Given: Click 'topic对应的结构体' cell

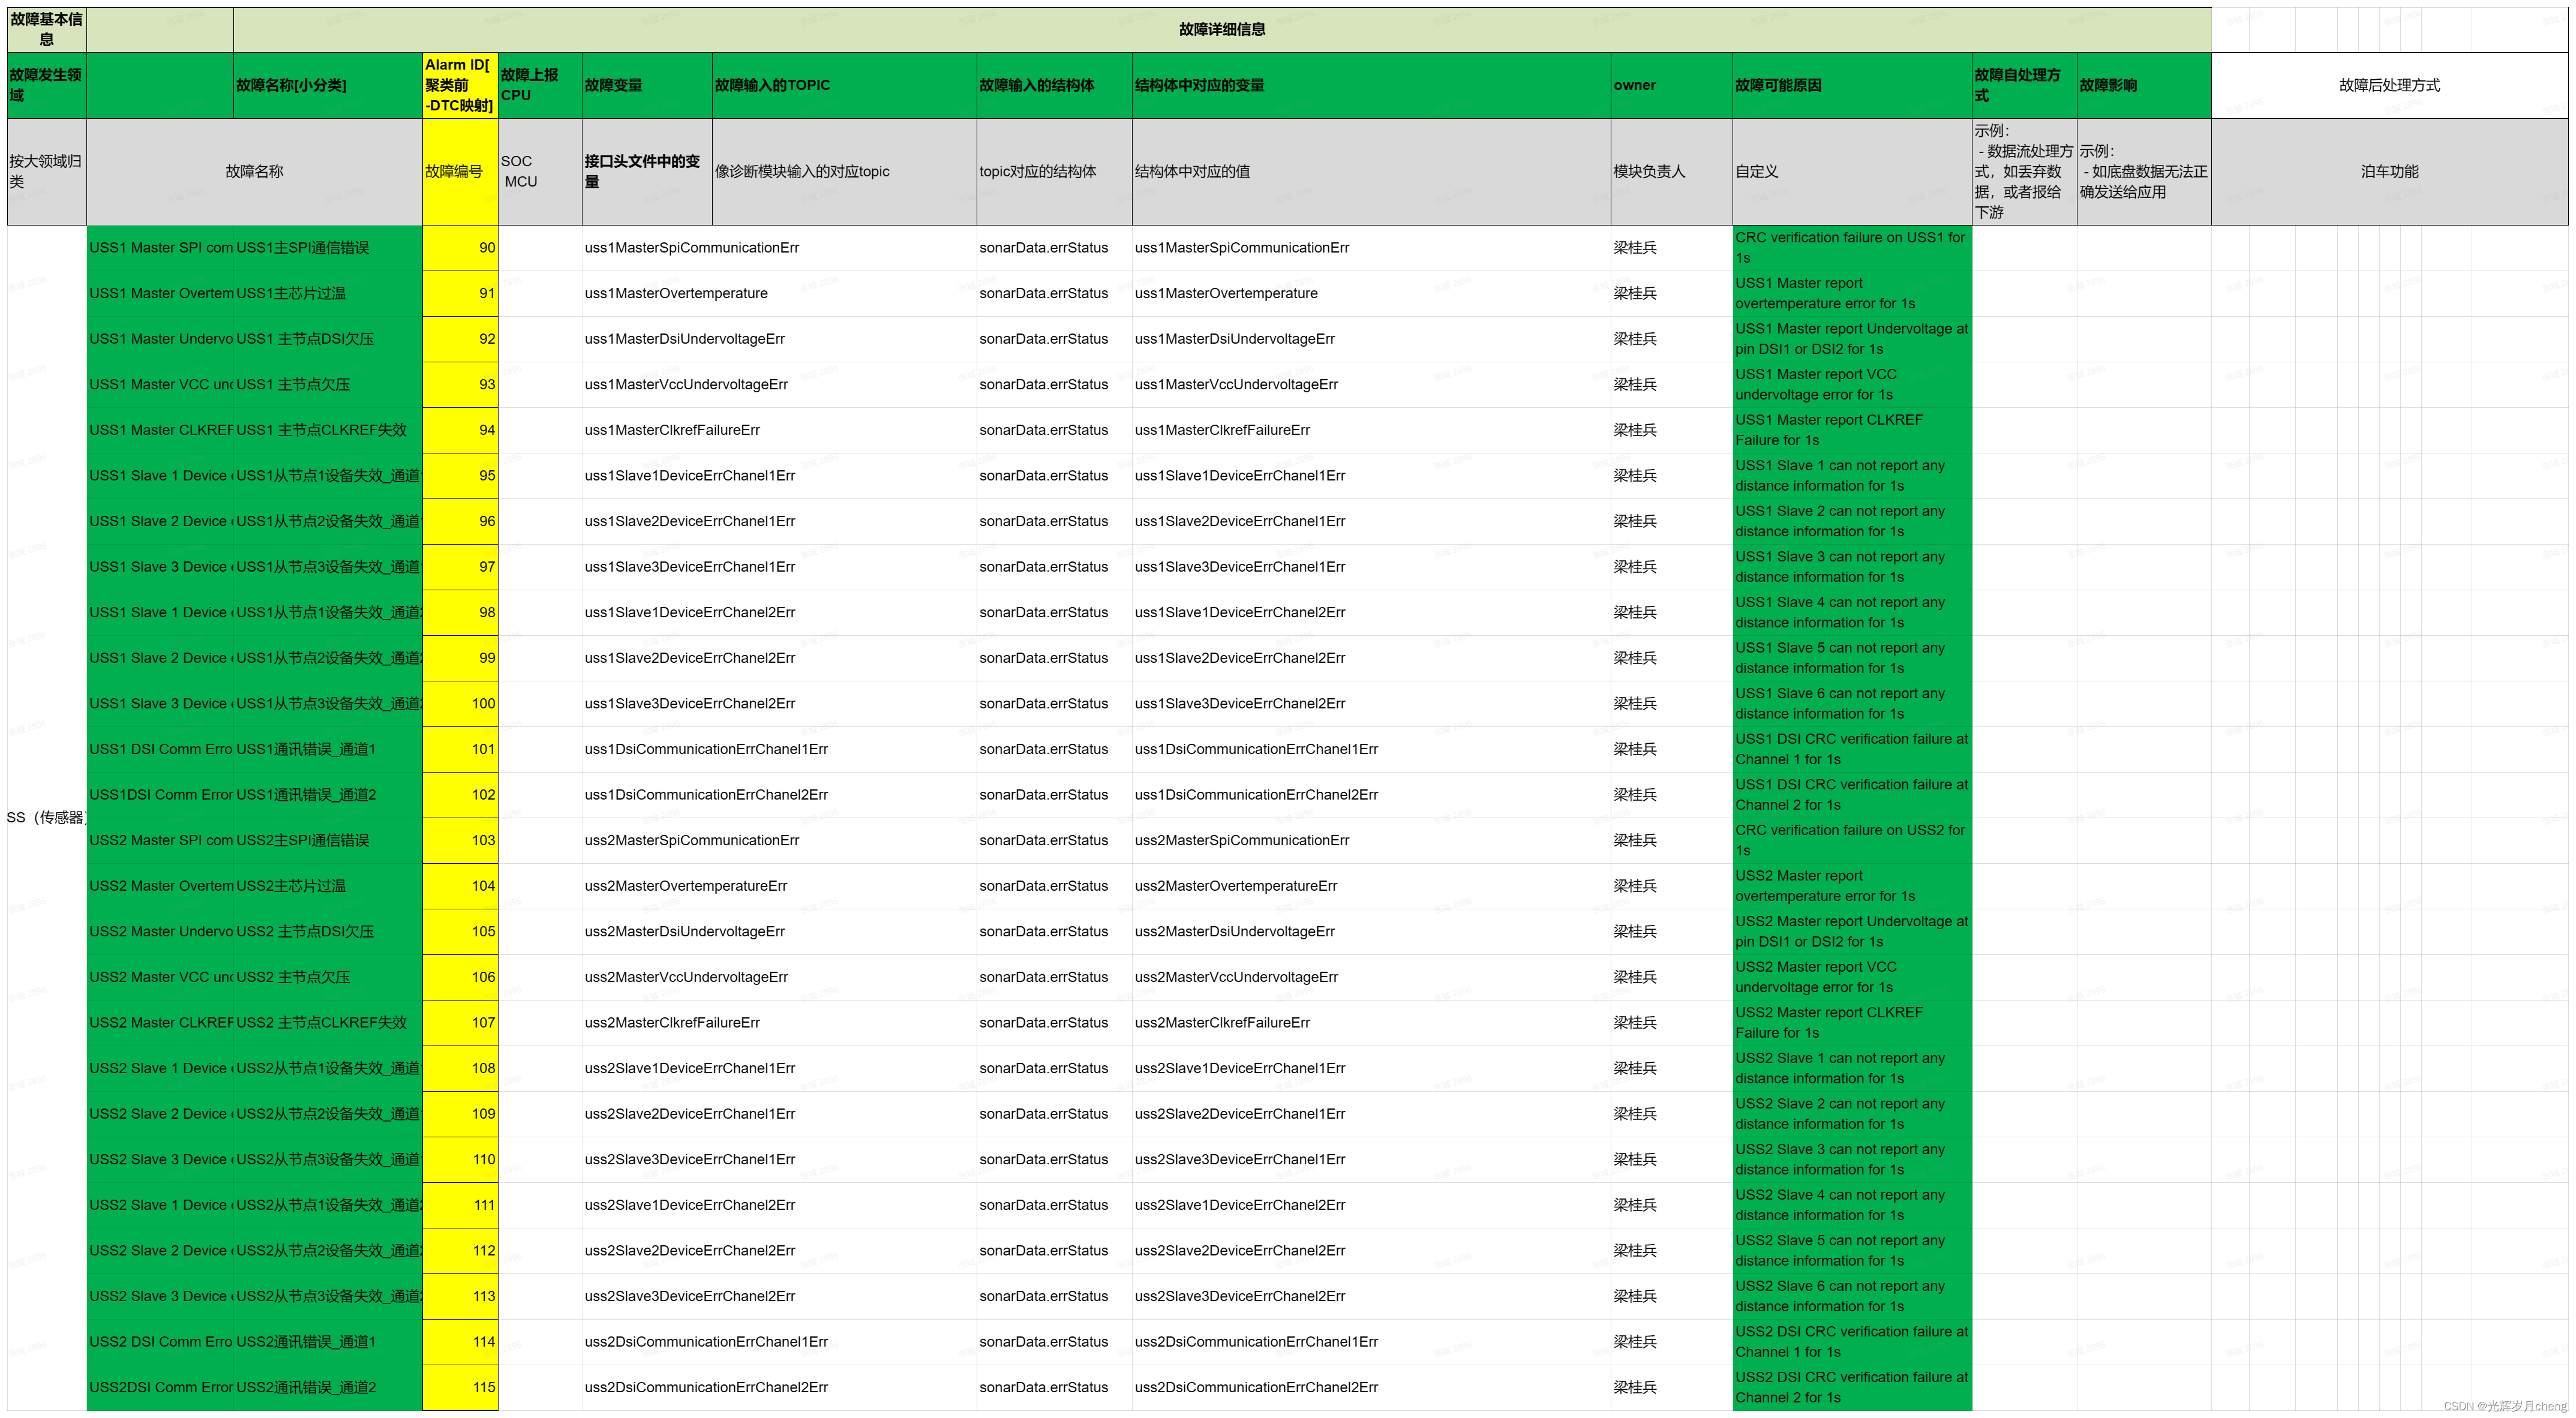Looking at the screenshot, I should (x=1054, y=172).
